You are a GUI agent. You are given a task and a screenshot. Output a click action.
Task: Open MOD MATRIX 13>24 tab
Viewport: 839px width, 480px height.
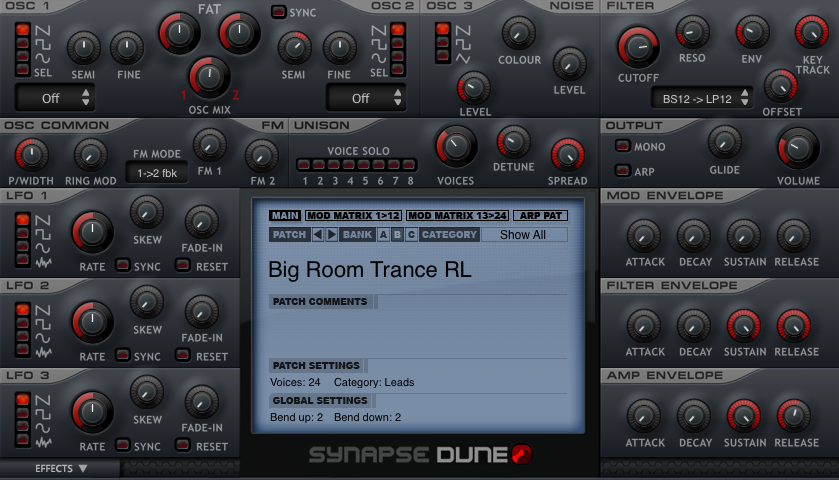[x=457, y=216]
